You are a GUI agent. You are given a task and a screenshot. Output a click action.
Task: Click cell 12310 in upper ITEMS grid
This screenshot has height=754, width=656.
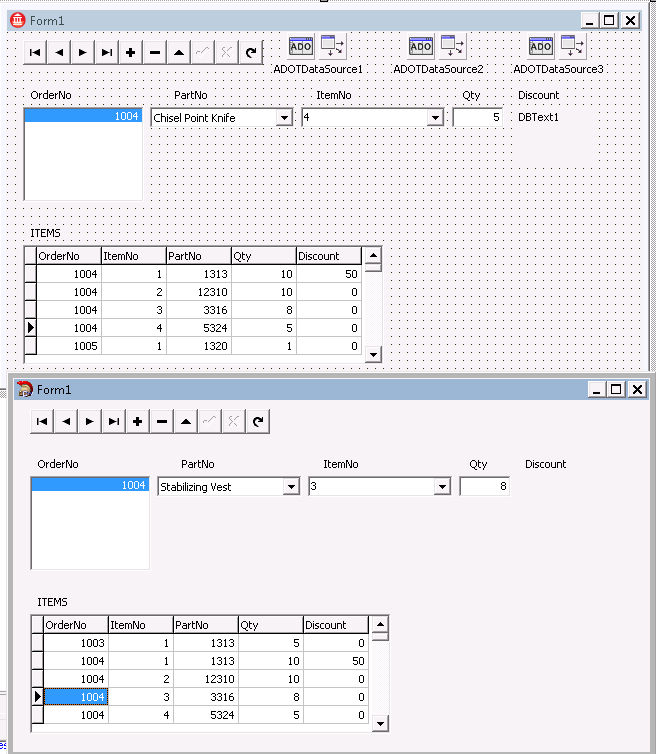199,292
